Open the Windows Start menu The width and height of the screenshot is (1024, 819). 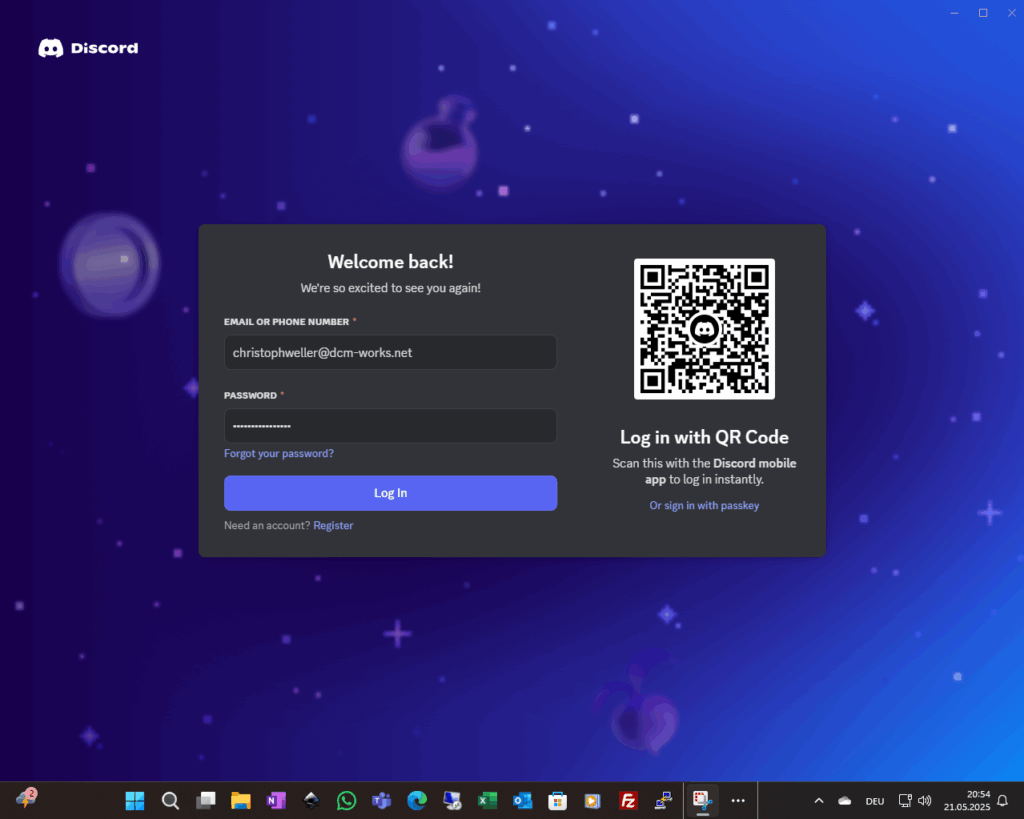135,801
